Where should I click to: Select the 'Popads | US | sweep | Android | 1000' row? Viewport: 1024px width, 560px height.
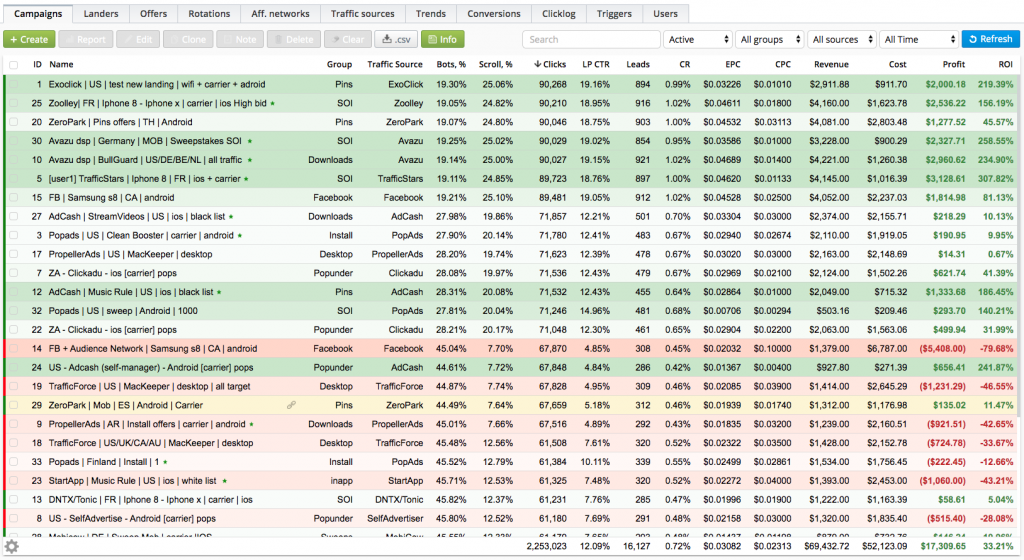511,311
